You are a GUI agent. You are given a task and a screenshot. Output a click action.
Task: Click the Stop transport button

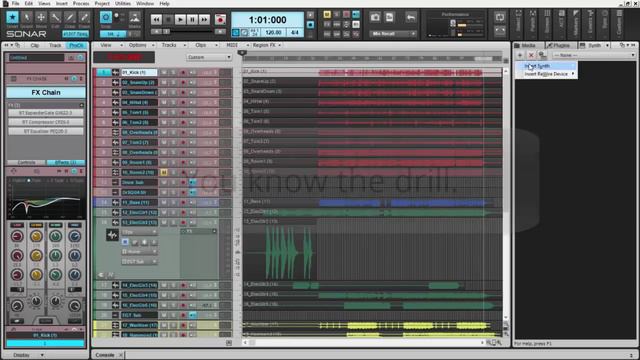point(168,19)
